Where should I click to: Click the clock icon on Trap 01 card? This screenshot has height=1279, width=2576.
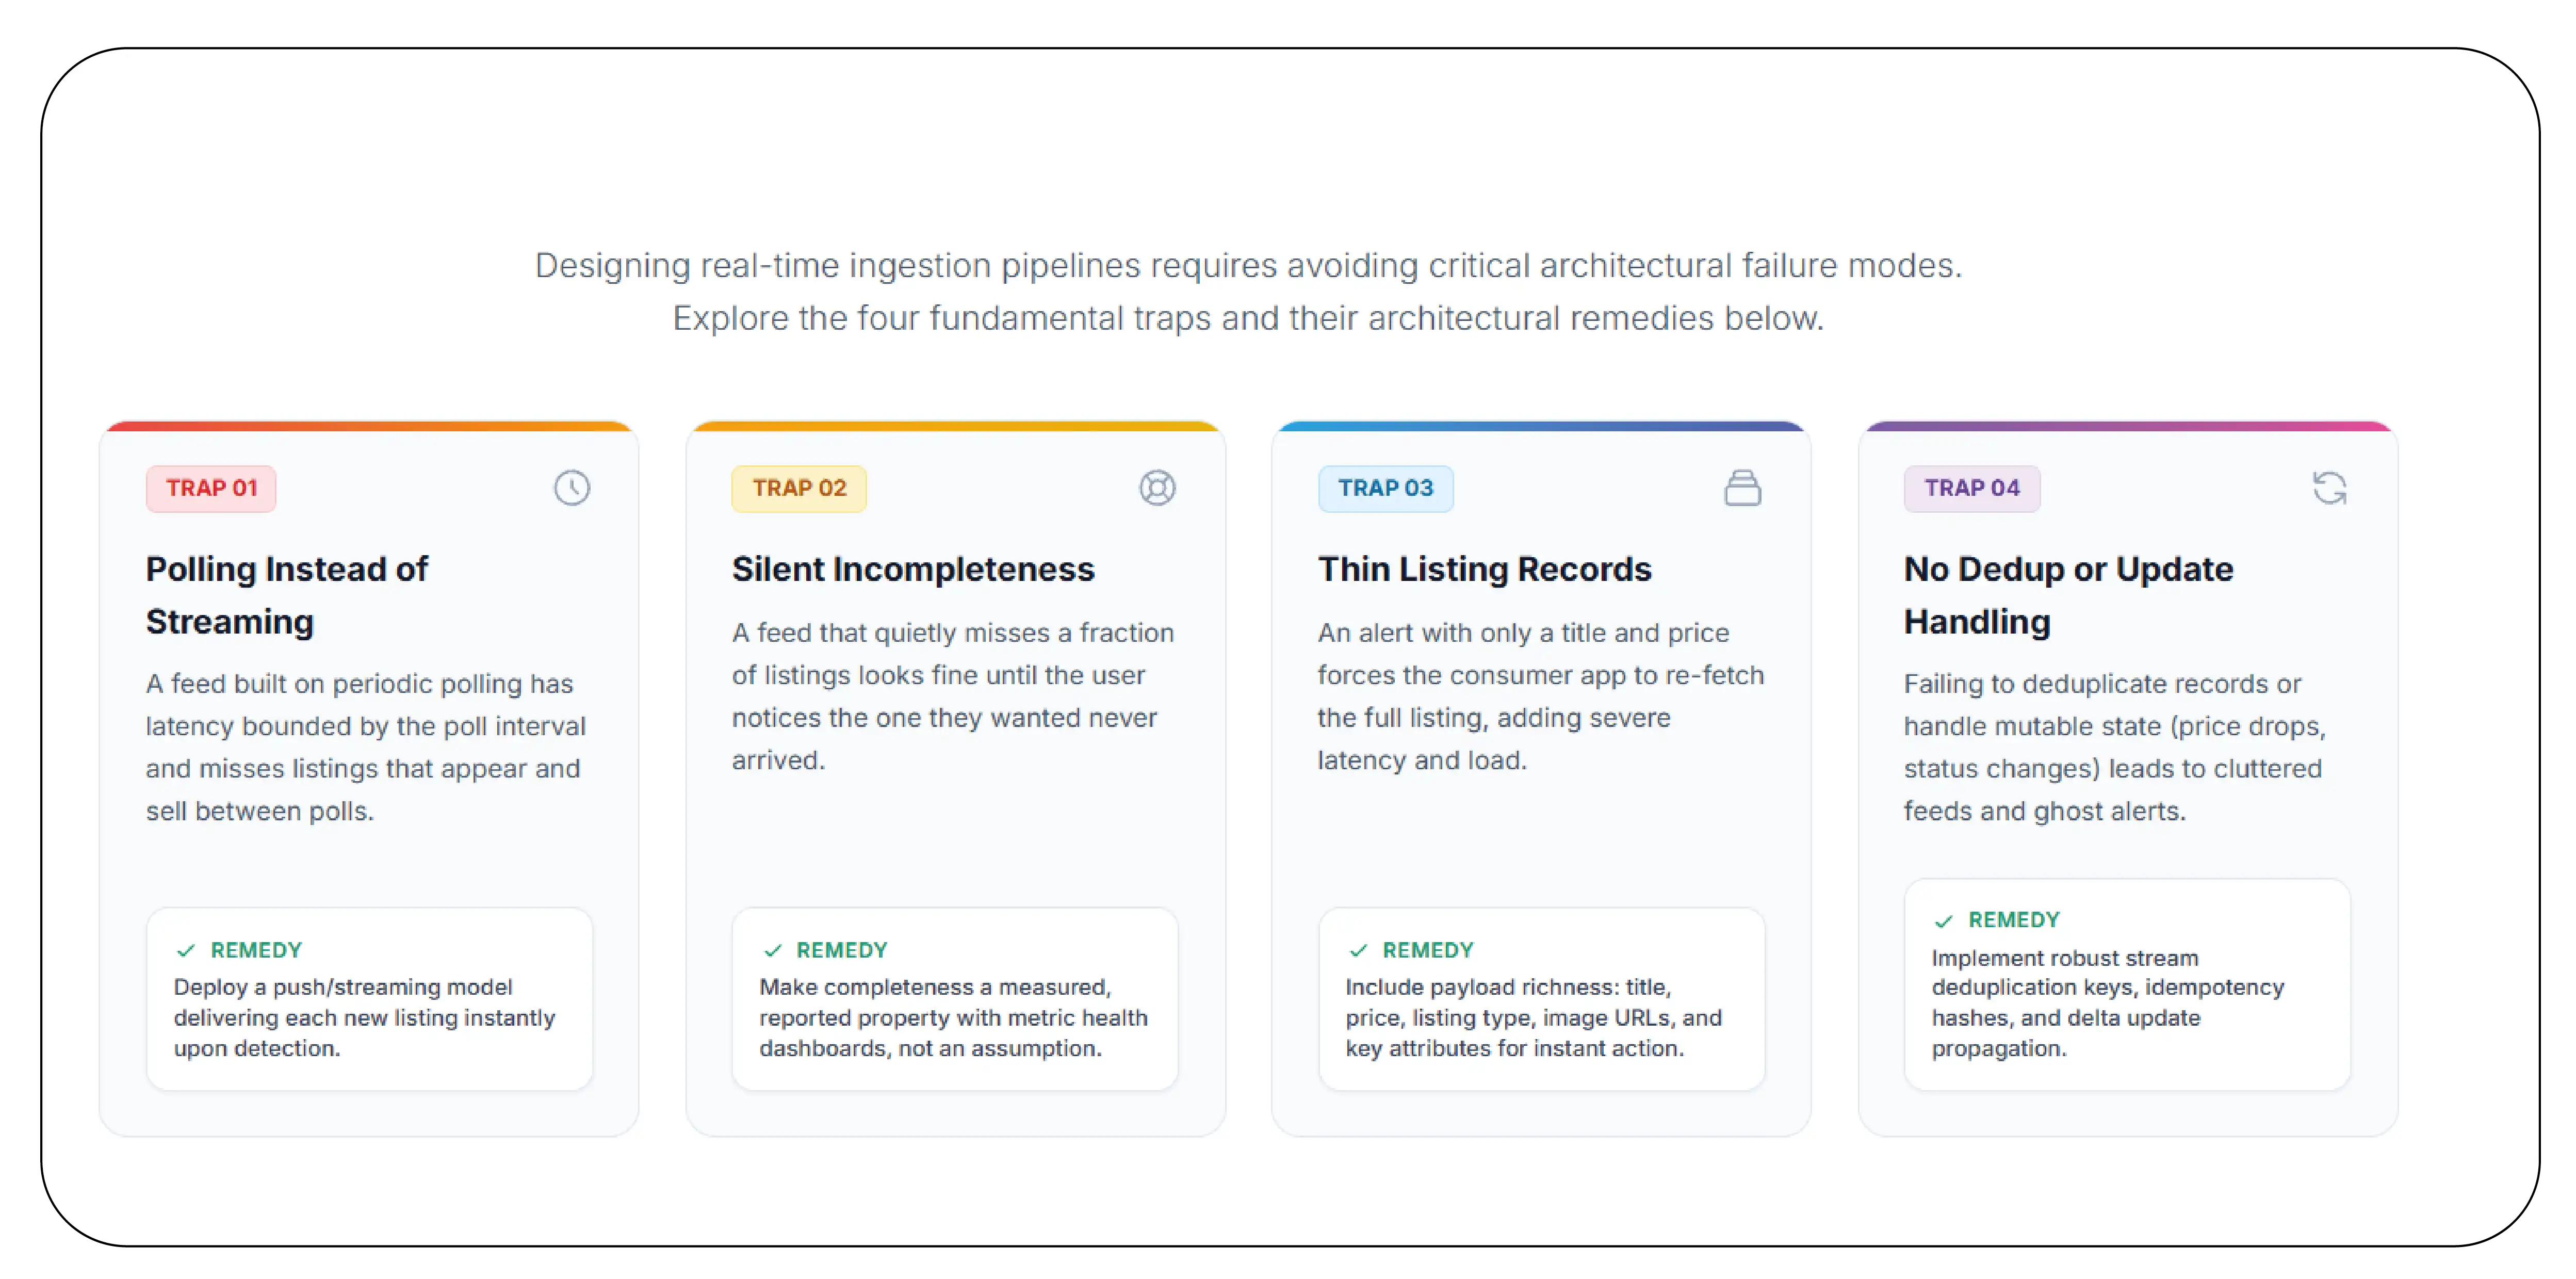[x=572, y=488]
